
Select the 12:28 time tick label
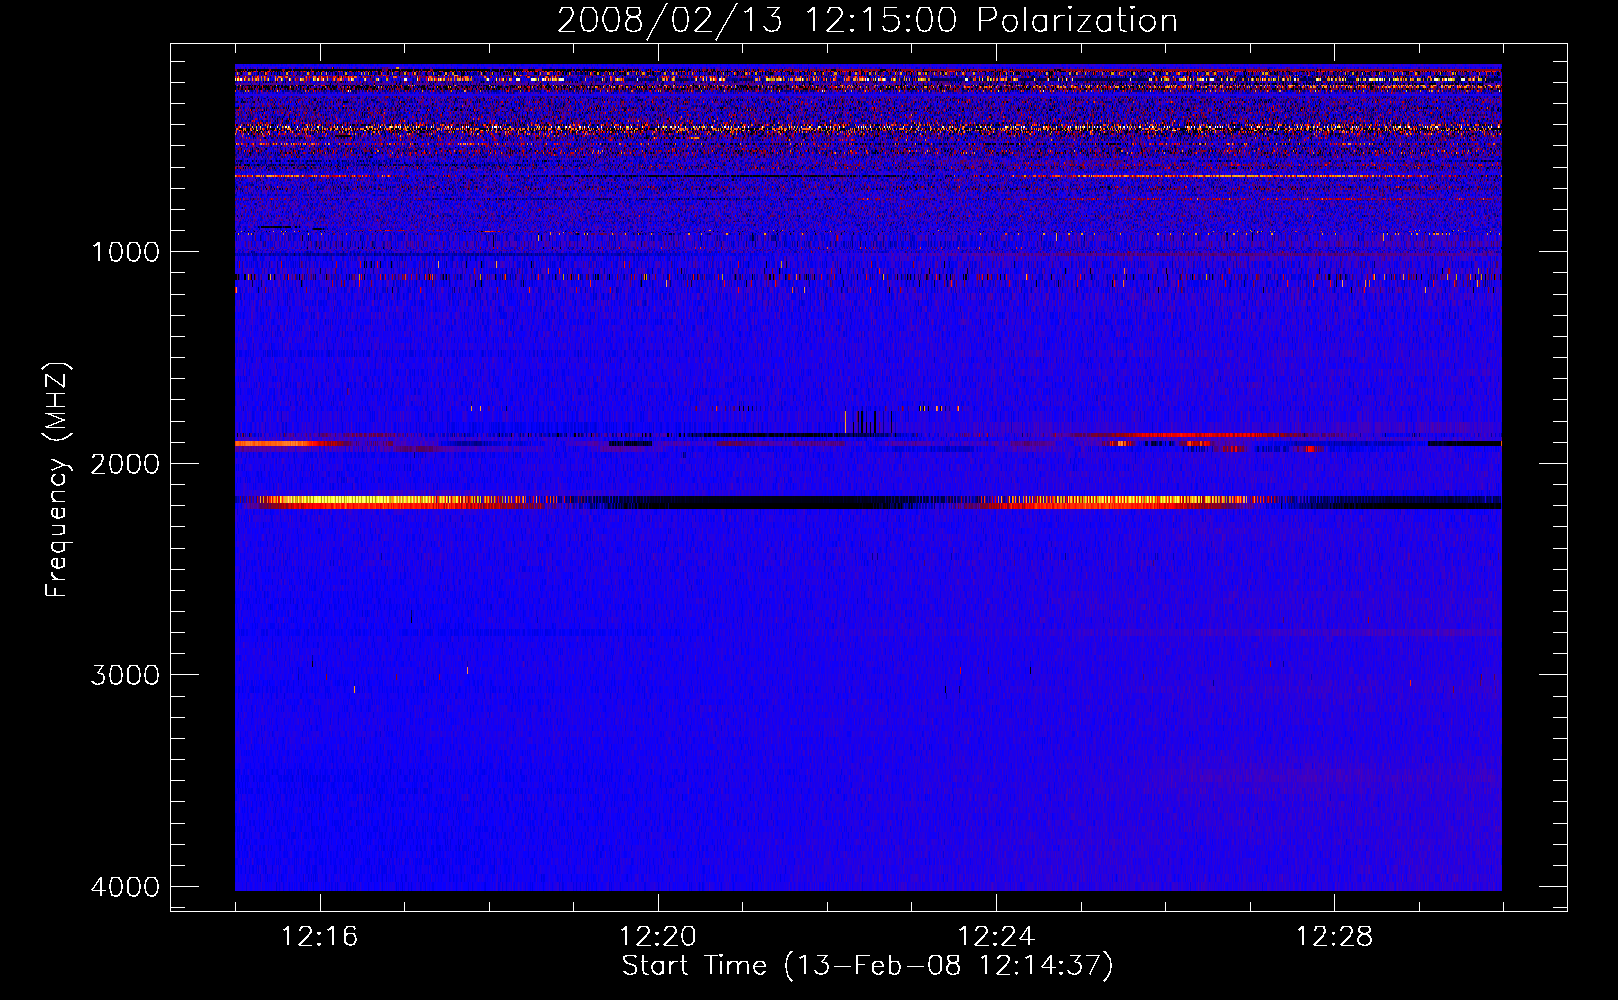point(1334,937)
